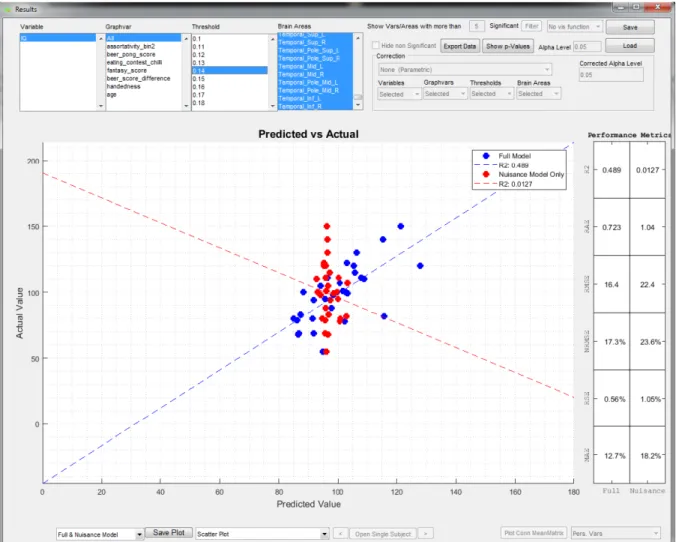This screenshot has height=542, width=676.
Task: Select threshold 0.11
Action: pyautogui.click(x=230, y=47)
